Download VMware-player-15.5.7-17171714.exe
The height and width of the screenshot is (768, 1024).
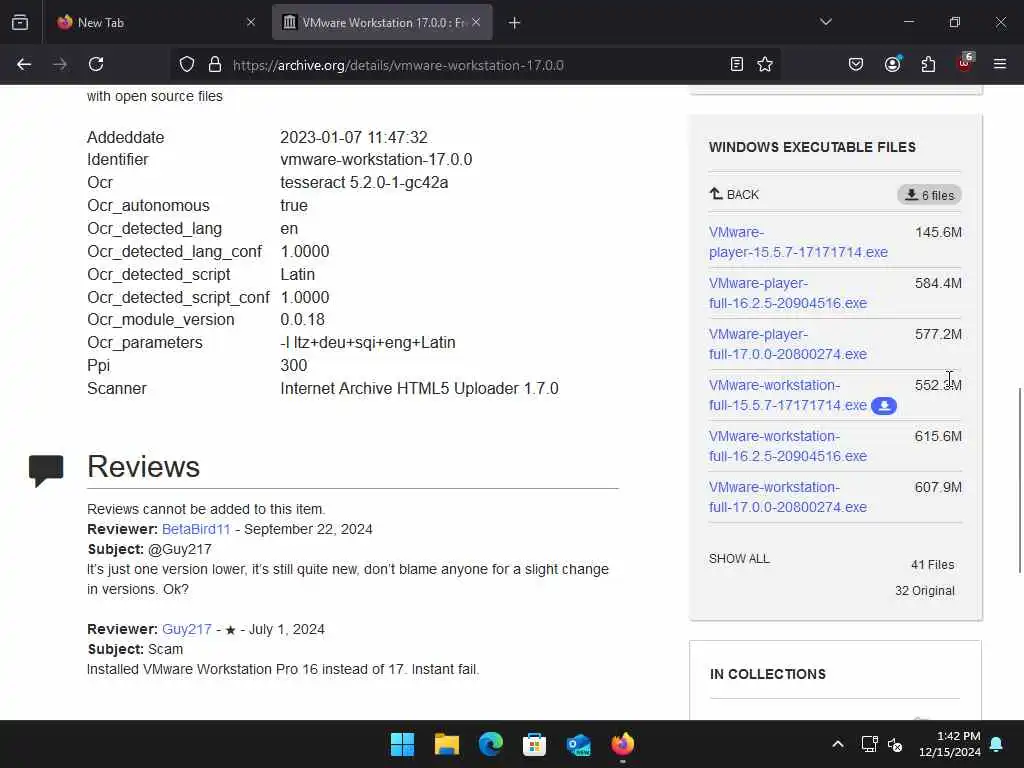798,242
